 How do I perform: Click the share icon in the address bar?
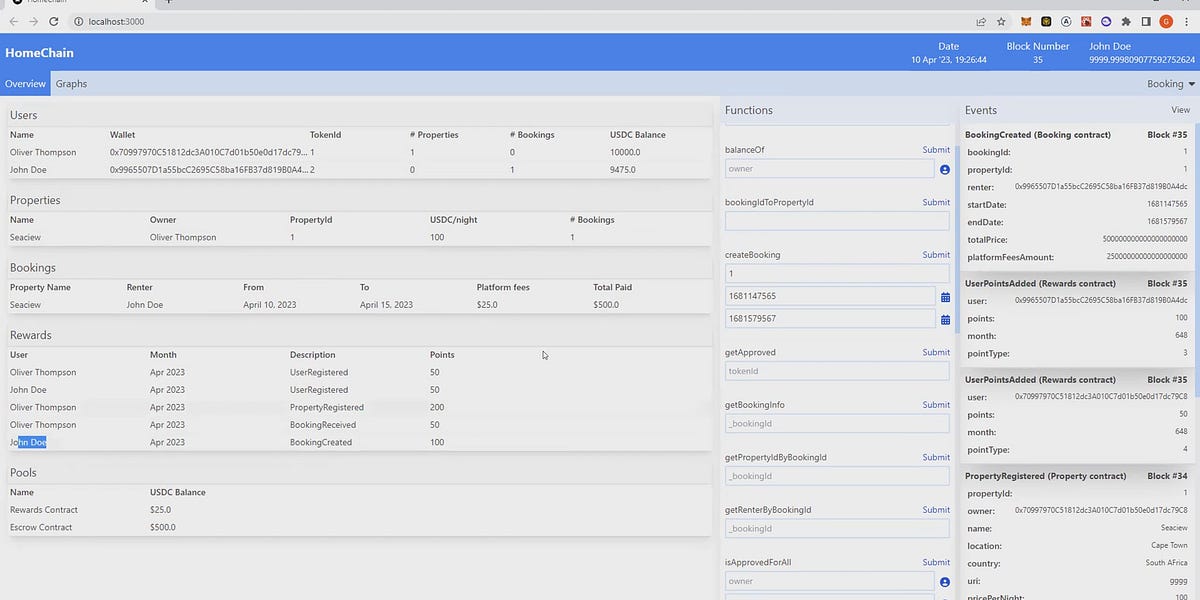tap(981, 21)
